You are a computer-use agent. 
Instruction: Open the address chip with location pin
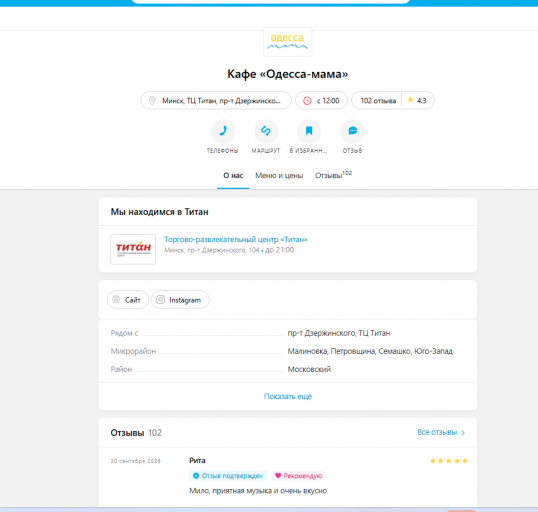click(216, 101)
